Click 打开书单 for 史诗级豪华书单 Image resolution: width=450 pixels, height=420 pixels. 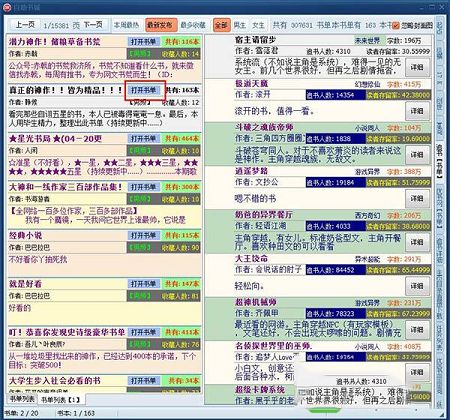pos(143,332)
